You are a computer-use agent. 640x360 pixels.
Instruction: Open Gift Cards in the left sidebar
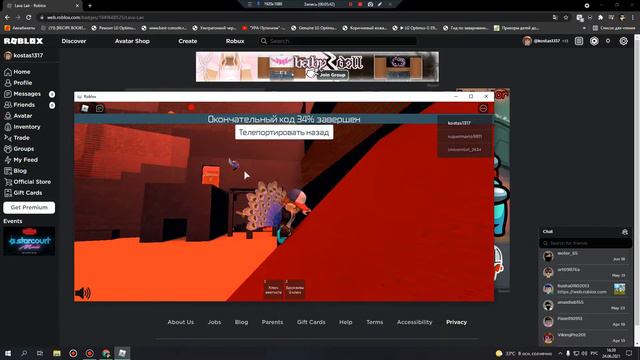coord(23,193)
